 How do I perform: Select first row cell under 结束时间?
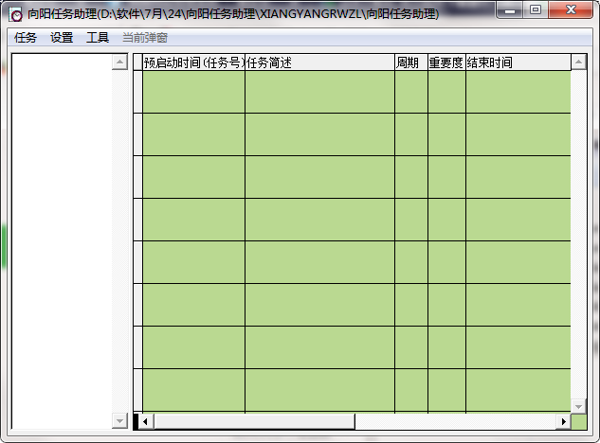pyautogui.click(x=517, y=92)
